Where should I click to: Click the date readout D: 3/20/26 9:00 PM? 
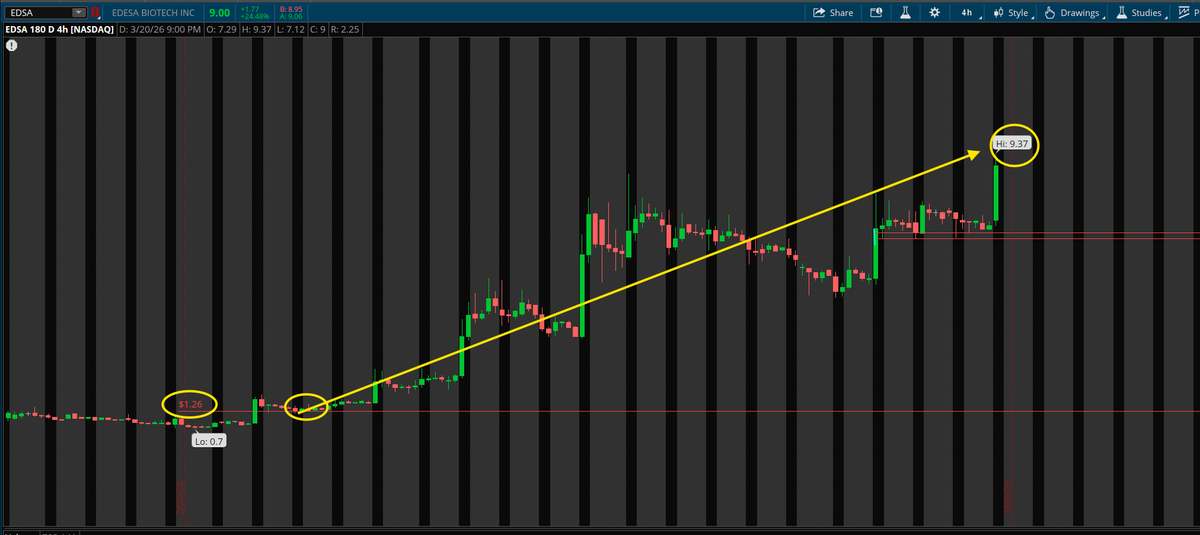point(161,30)
